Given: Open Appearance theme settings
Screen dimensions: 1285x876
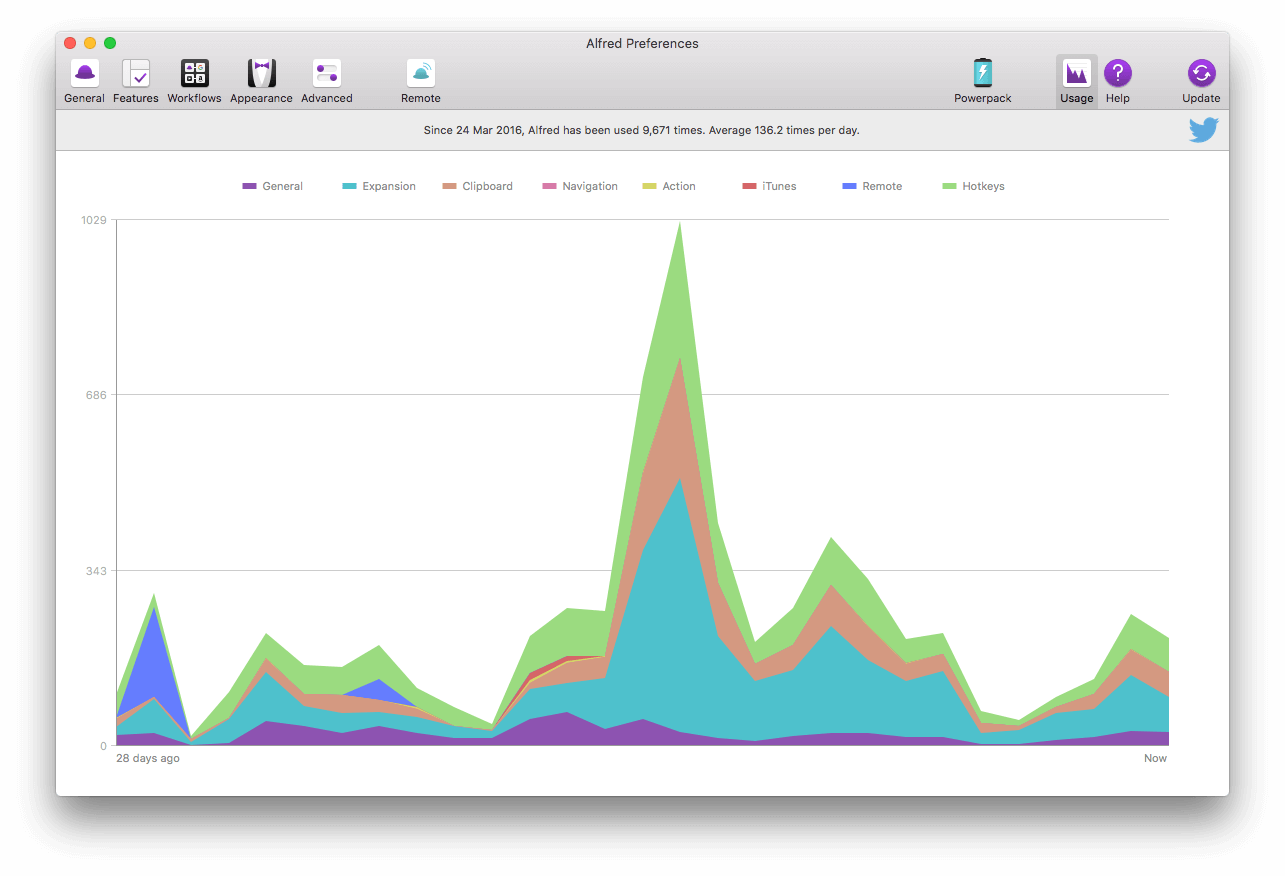Looking at the screenshot, I should 261,81.
